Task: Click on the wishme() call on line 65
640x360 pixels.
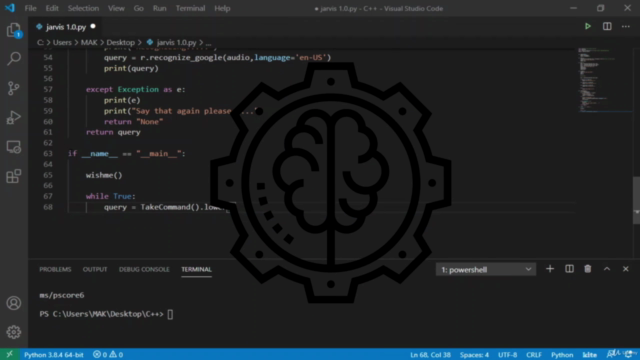Action: pyautogui.click(x=104, y=175)
